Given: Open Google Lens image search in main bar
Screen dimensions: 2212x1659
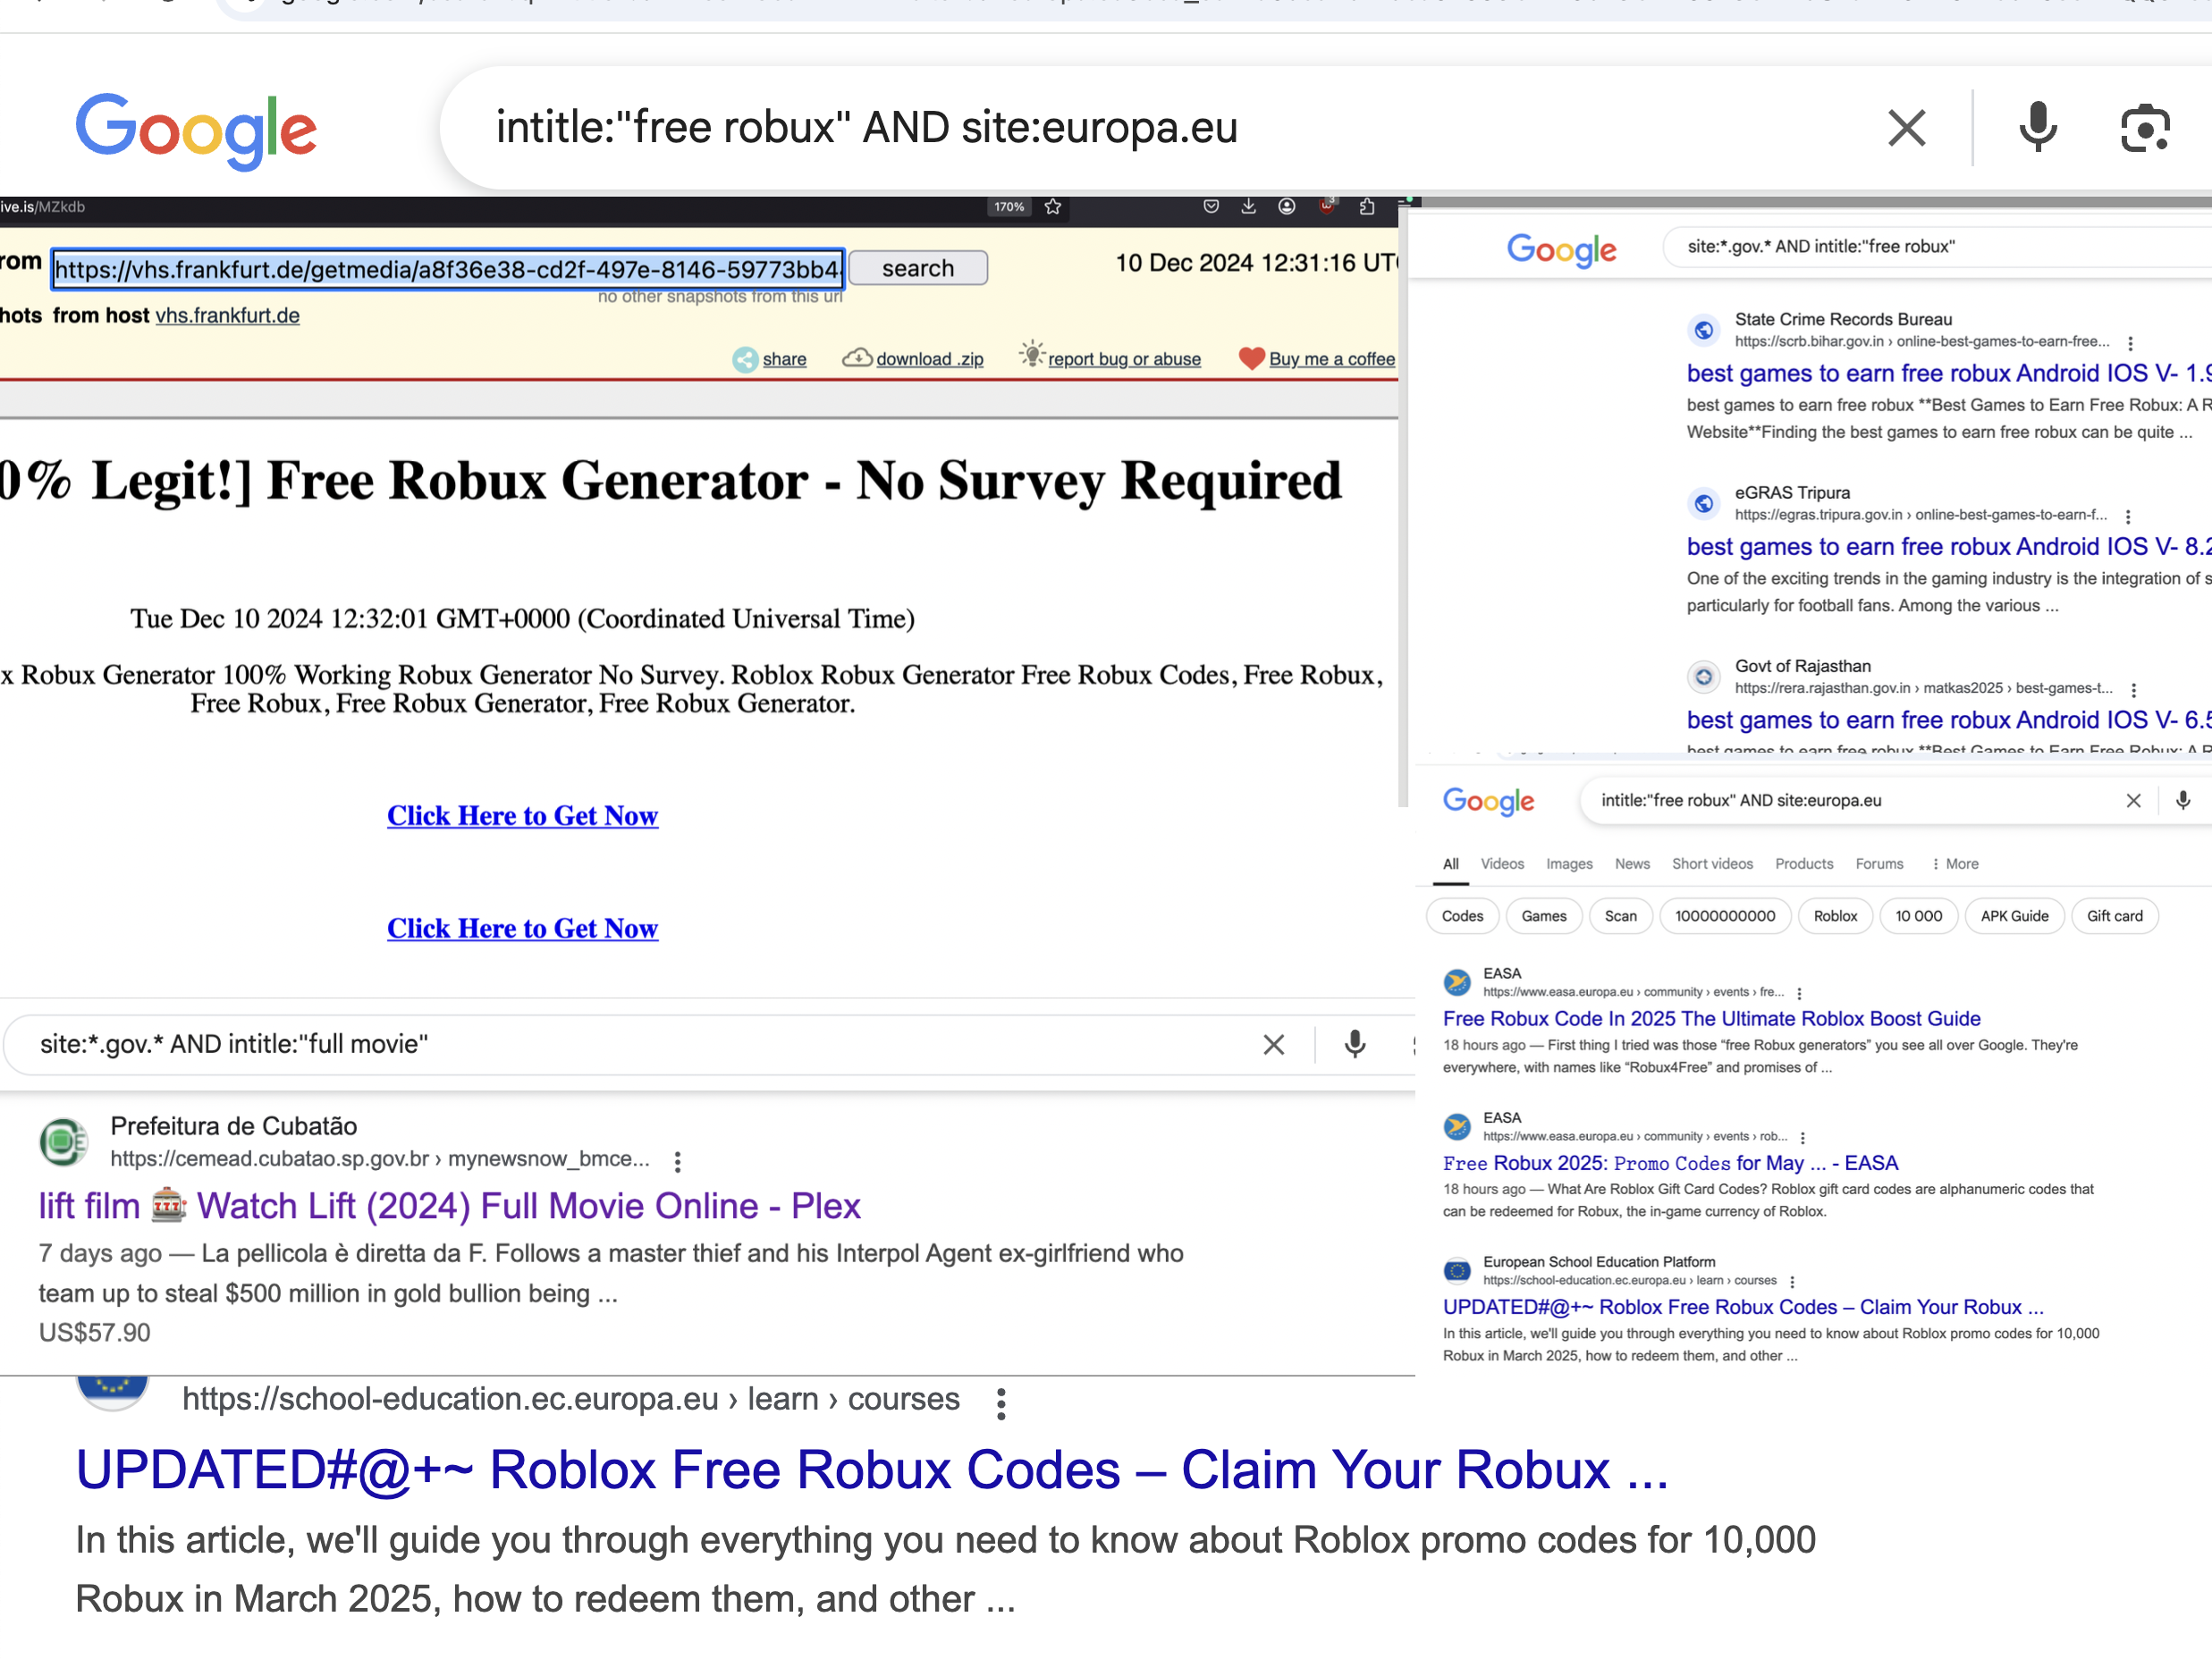Looking at the screenshot, I should click(x=2144, y=128).
